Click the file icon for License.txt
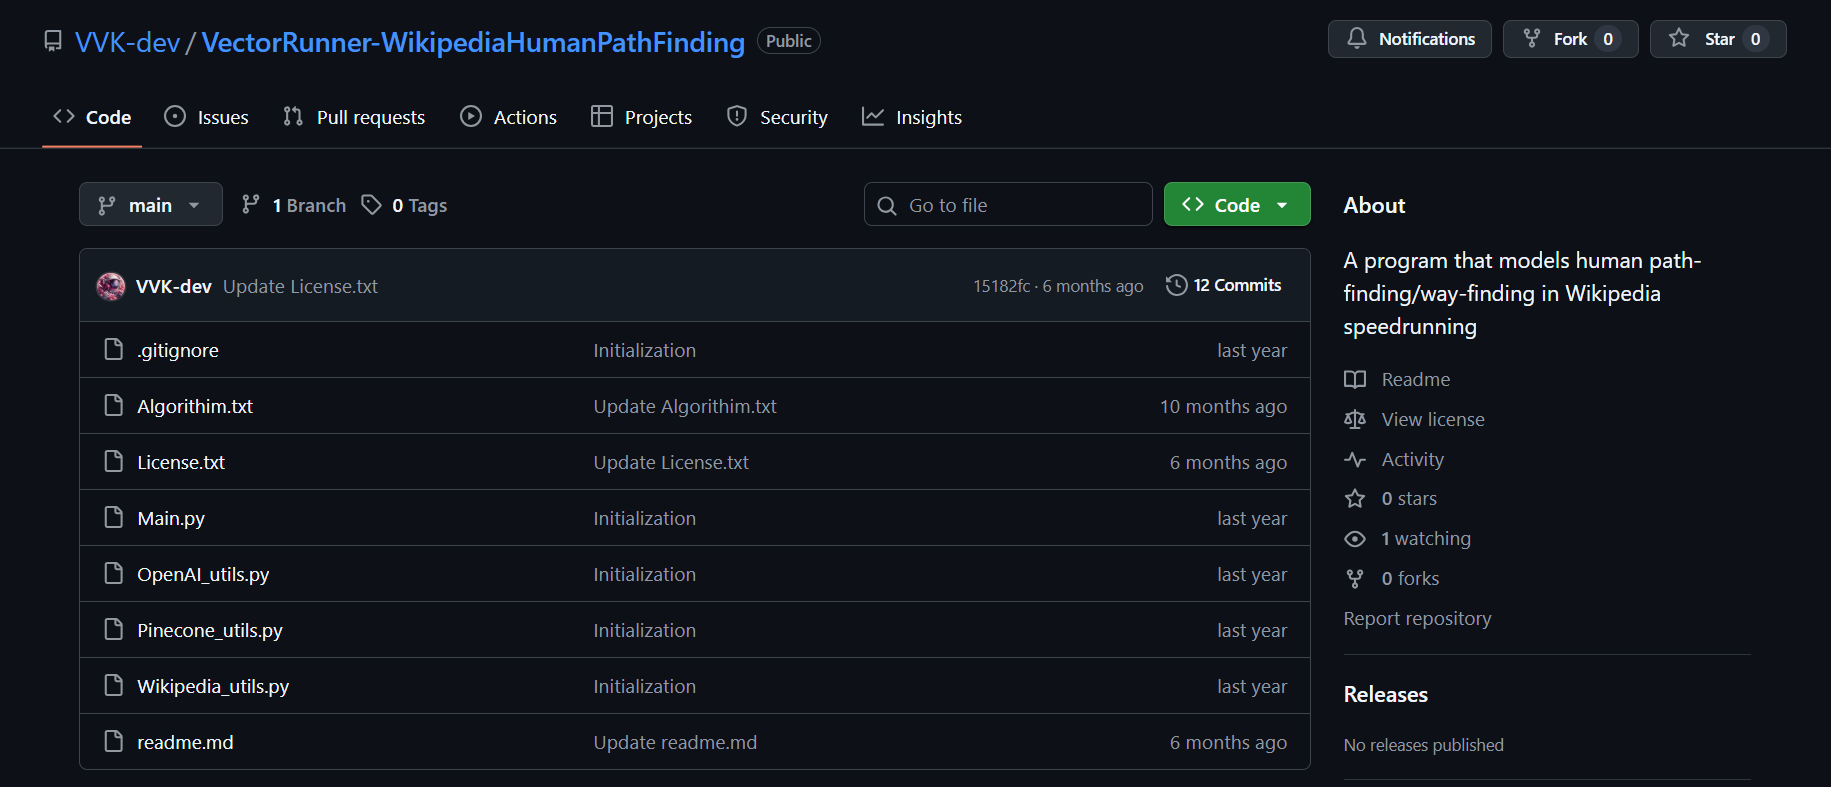The image size is (1831, 787). click(114, 462)
